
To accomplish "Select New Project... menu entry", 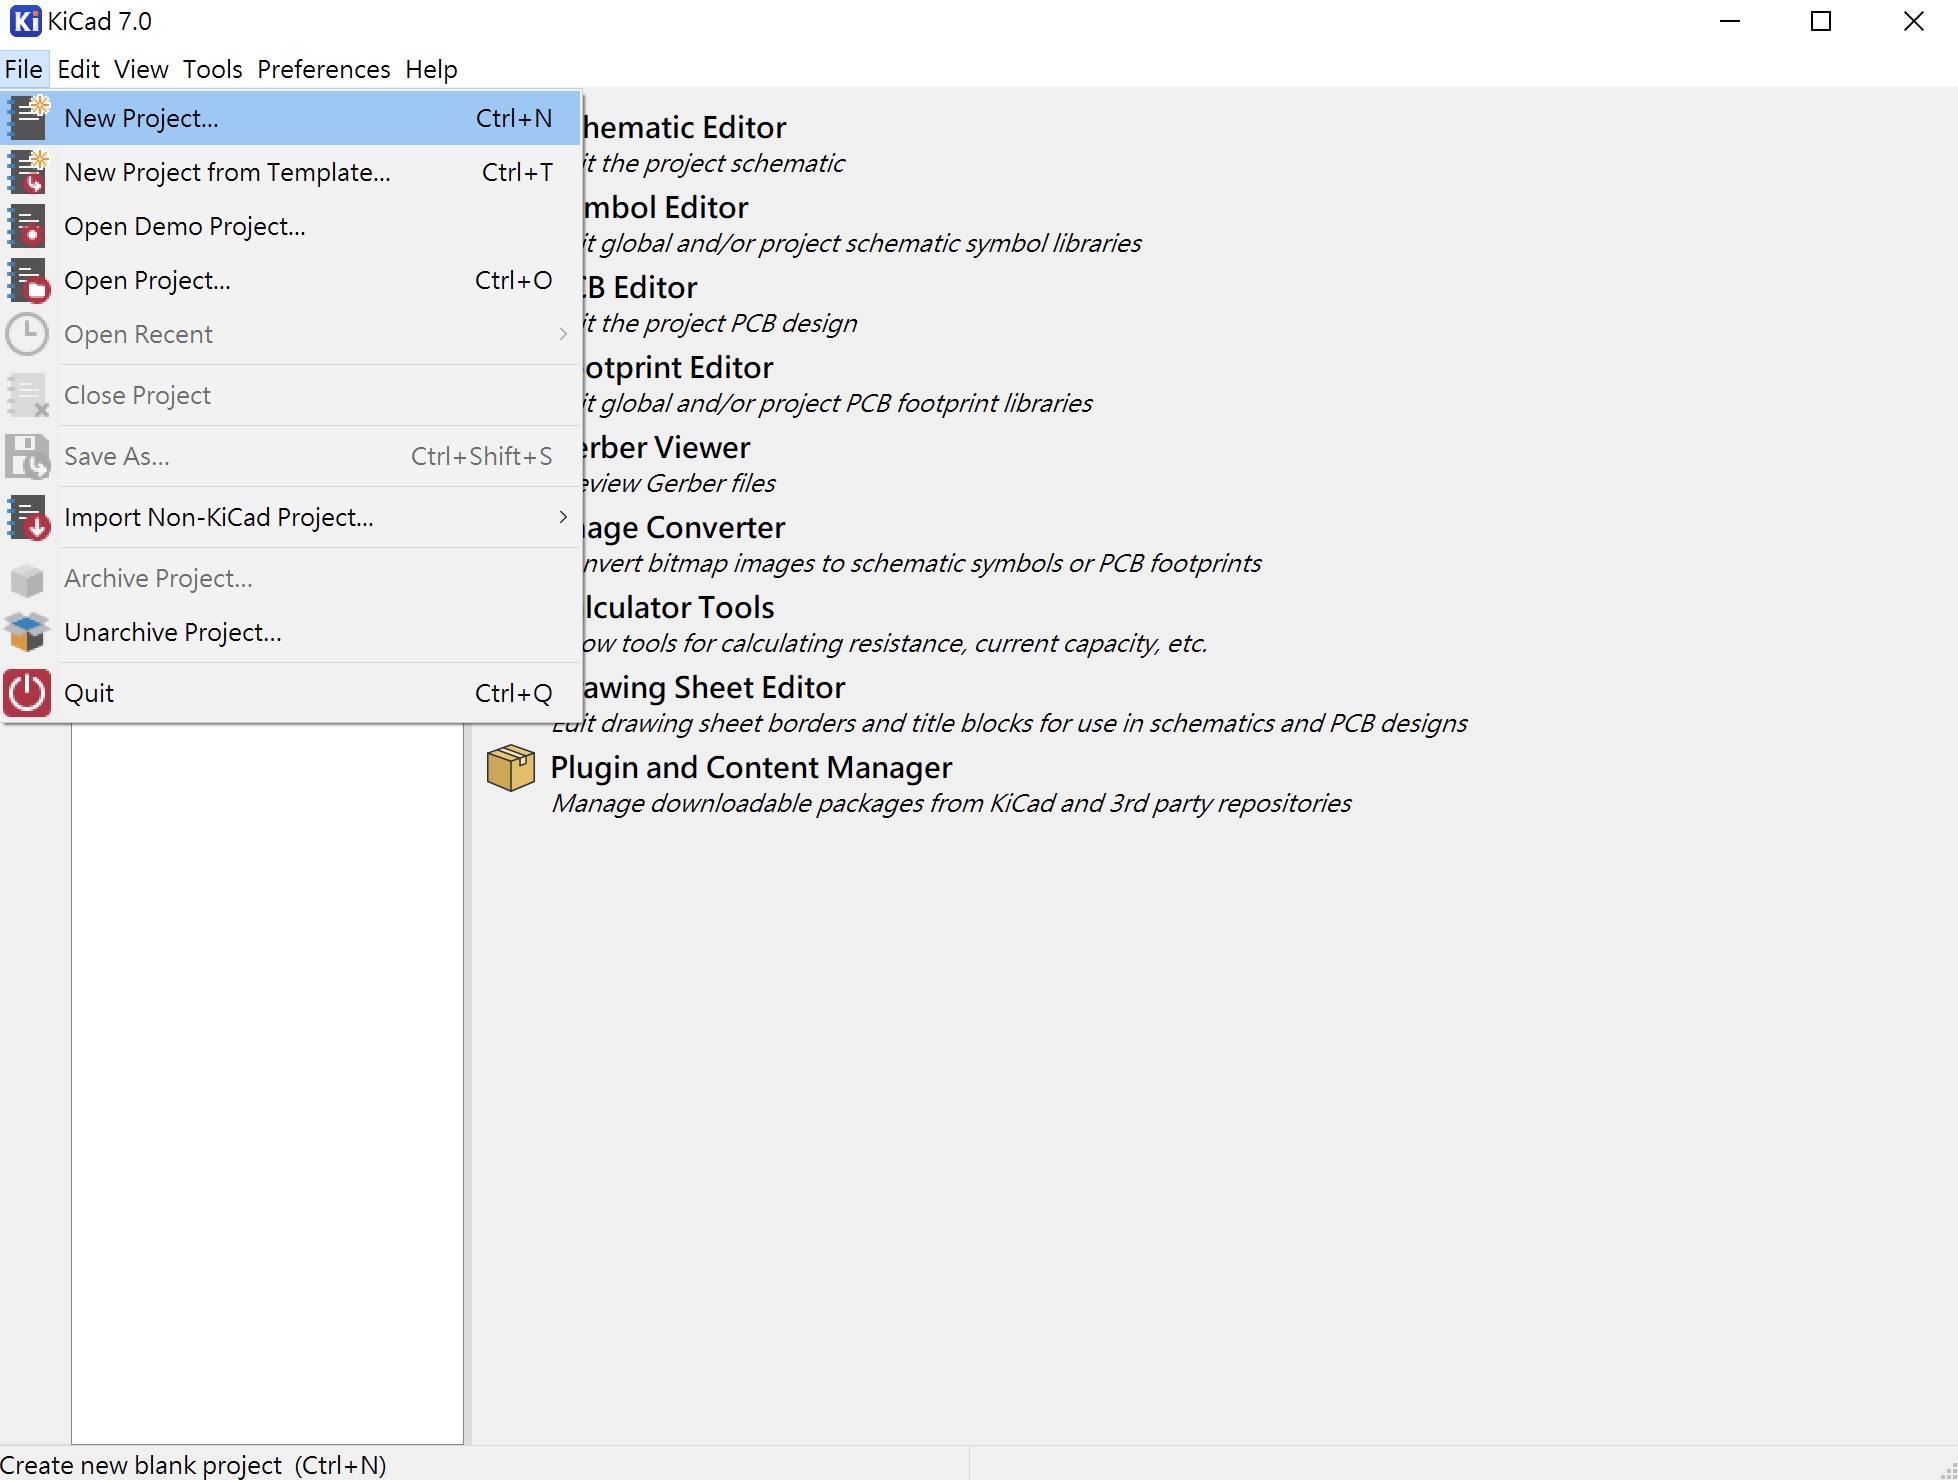I will [x=290, y=118].
